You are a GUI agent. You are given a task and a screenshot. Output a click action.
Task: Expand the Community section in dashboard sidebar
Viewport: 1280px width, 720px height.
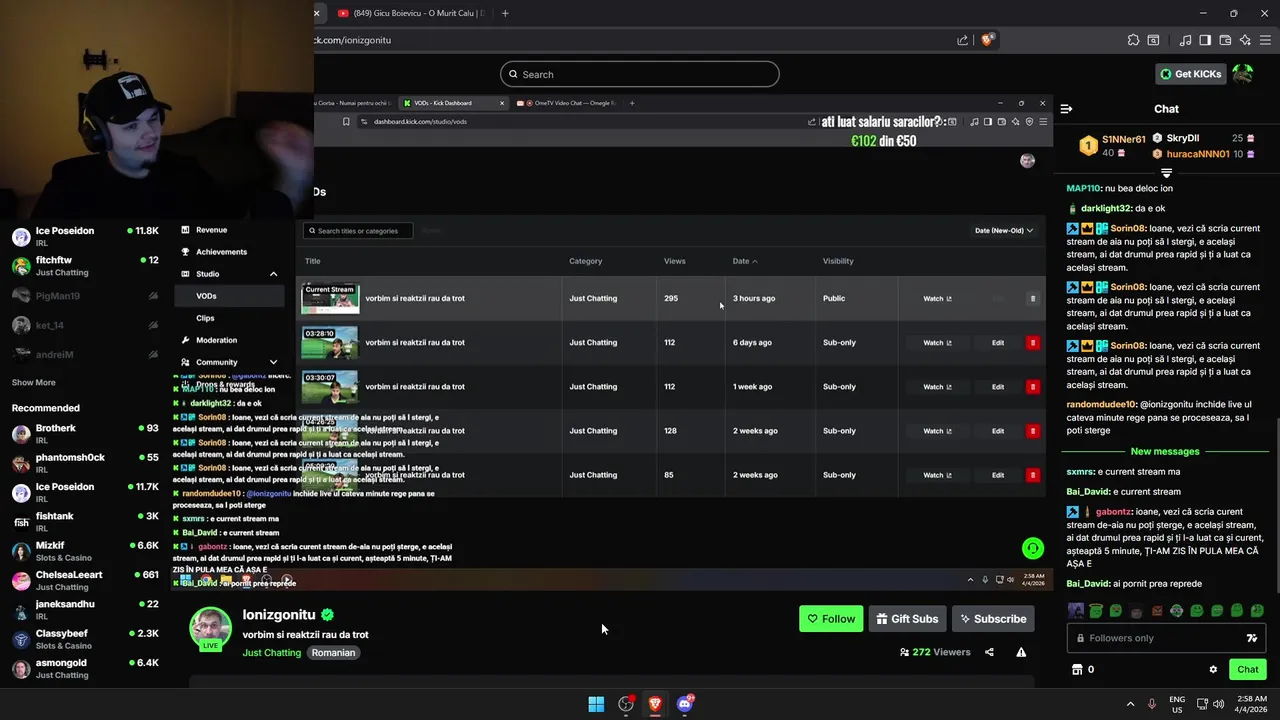coord(273,362)
